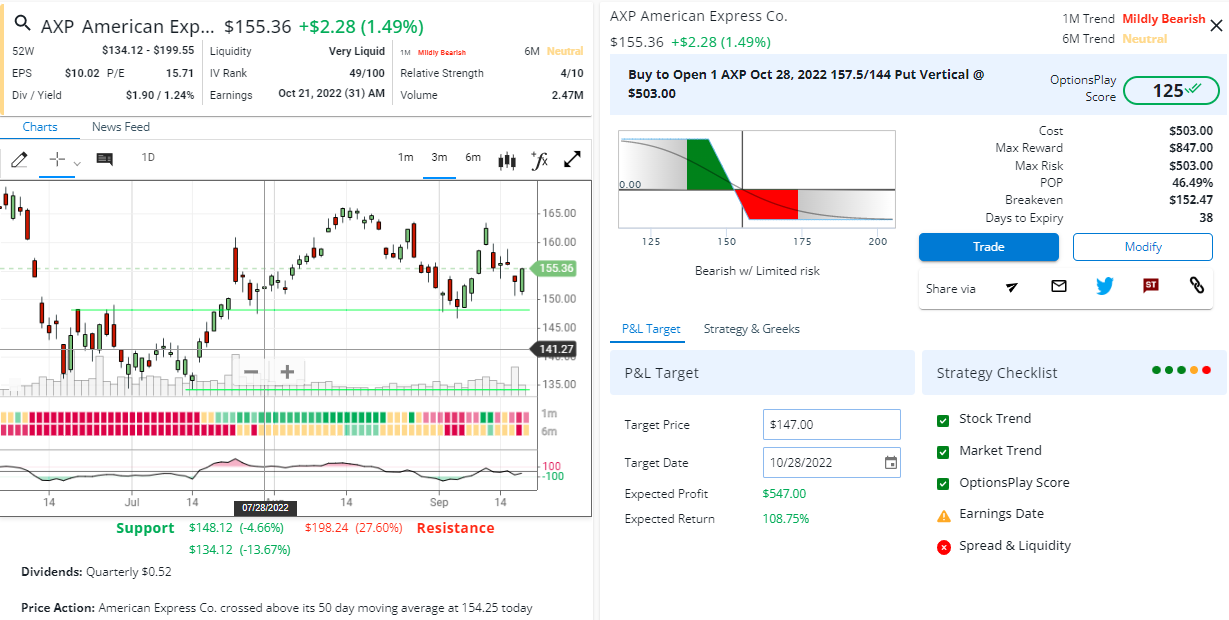Share trade via email envelope icon
Viewport: 1229px width, 620px height.
coord(1059,286)
